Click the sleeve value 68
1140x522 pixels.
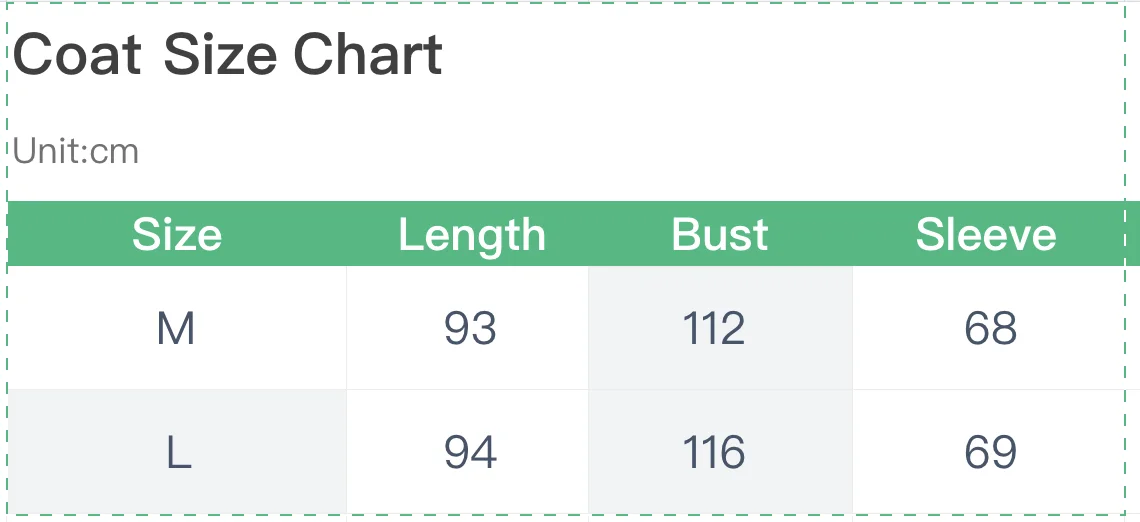pyautogui.click(x=990, y=328)
